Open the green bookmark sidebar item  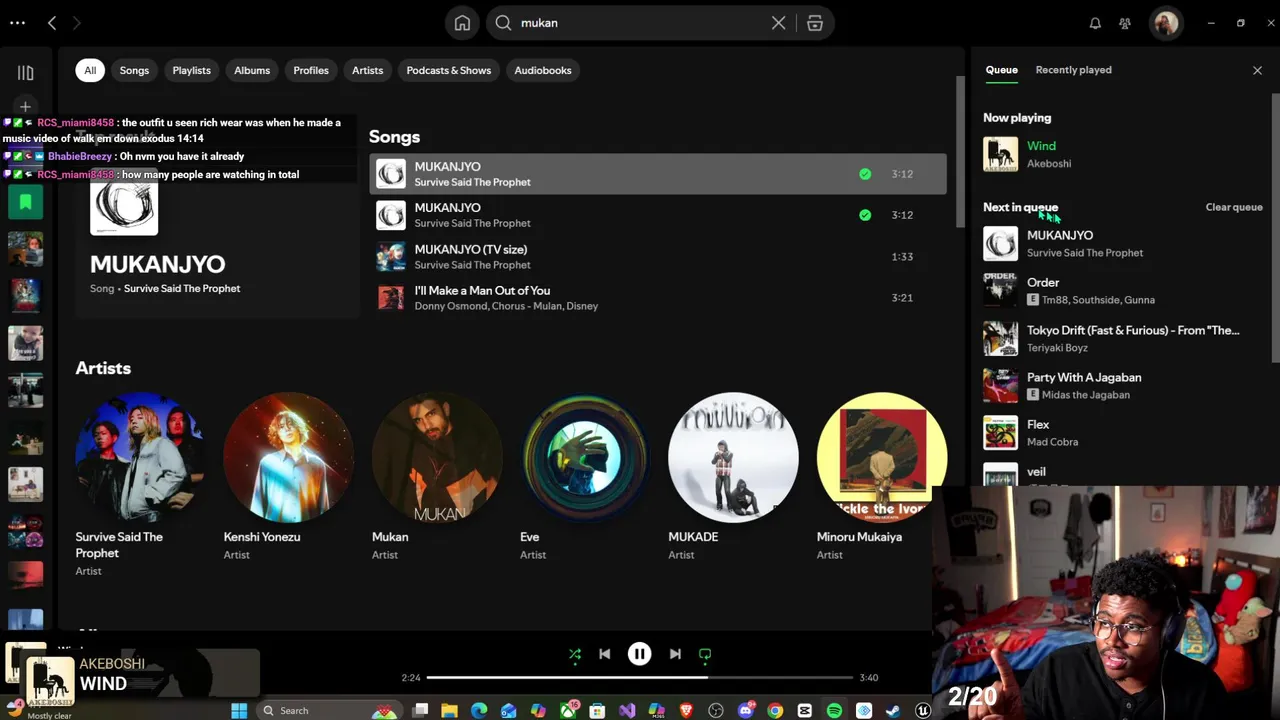point(25,202)
